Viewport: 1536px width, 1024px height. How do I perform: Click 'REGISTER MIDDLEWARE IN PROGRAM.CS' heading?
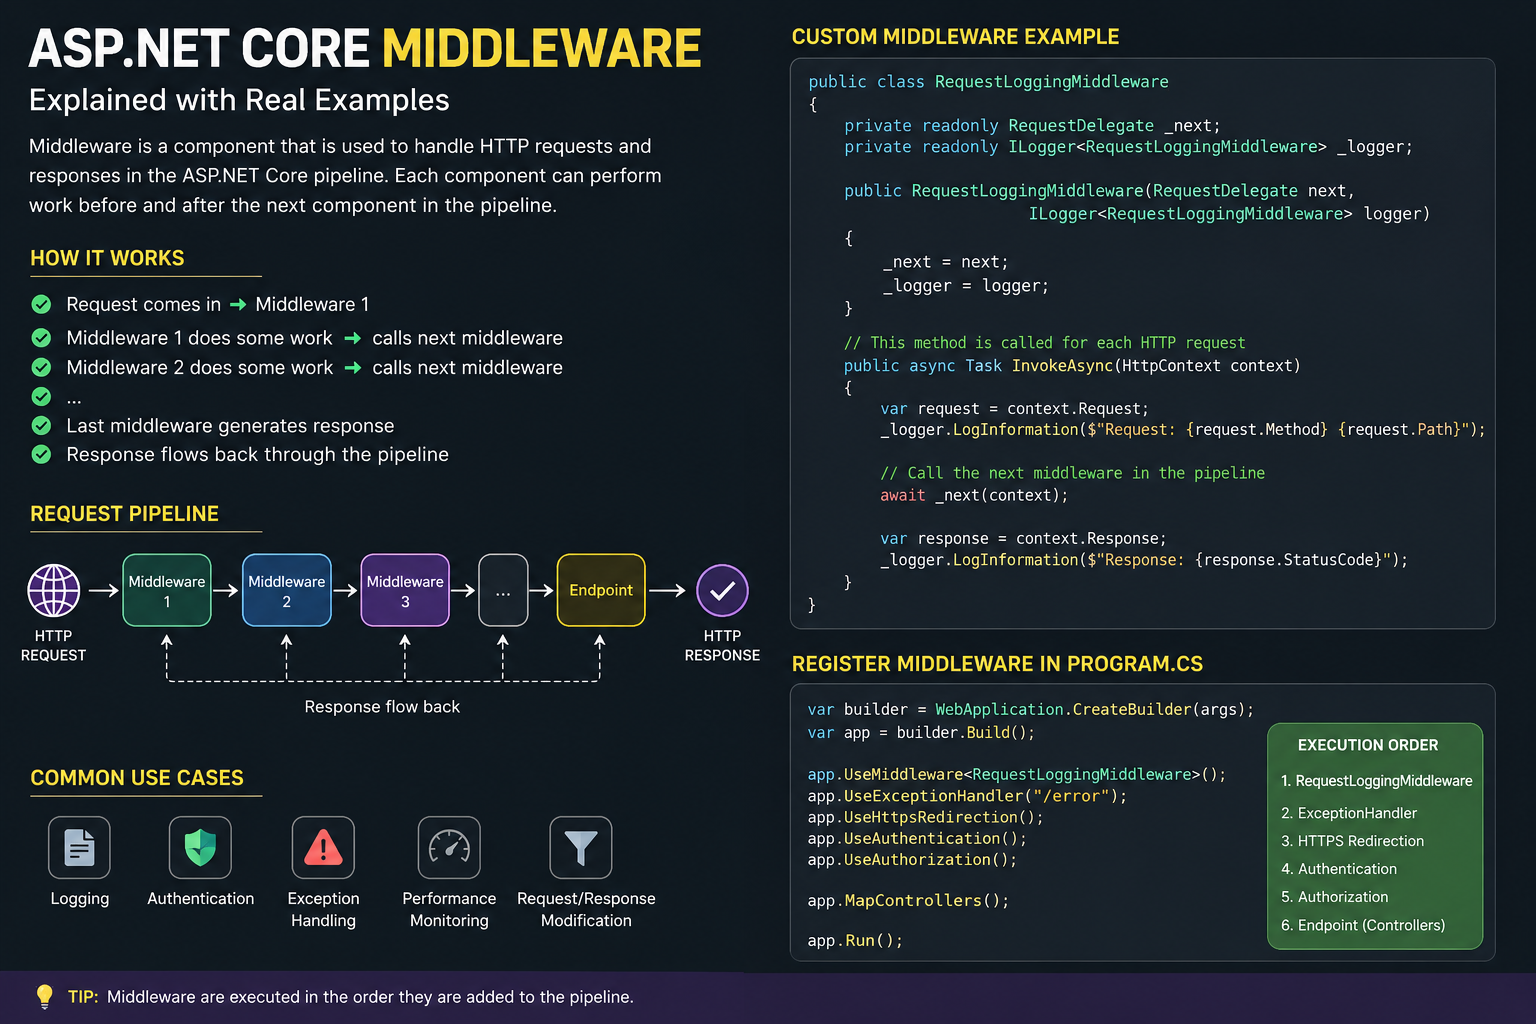click(x=997, y=664)
